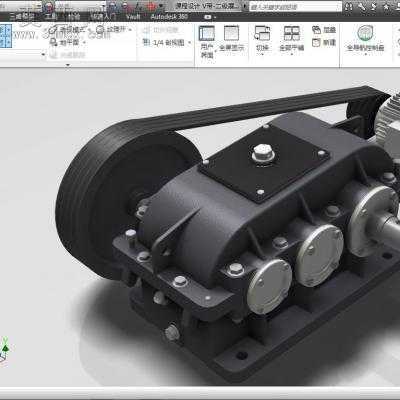
Task: Switch to the 快速入门 ribbon tab
Action: coord(103,17)
